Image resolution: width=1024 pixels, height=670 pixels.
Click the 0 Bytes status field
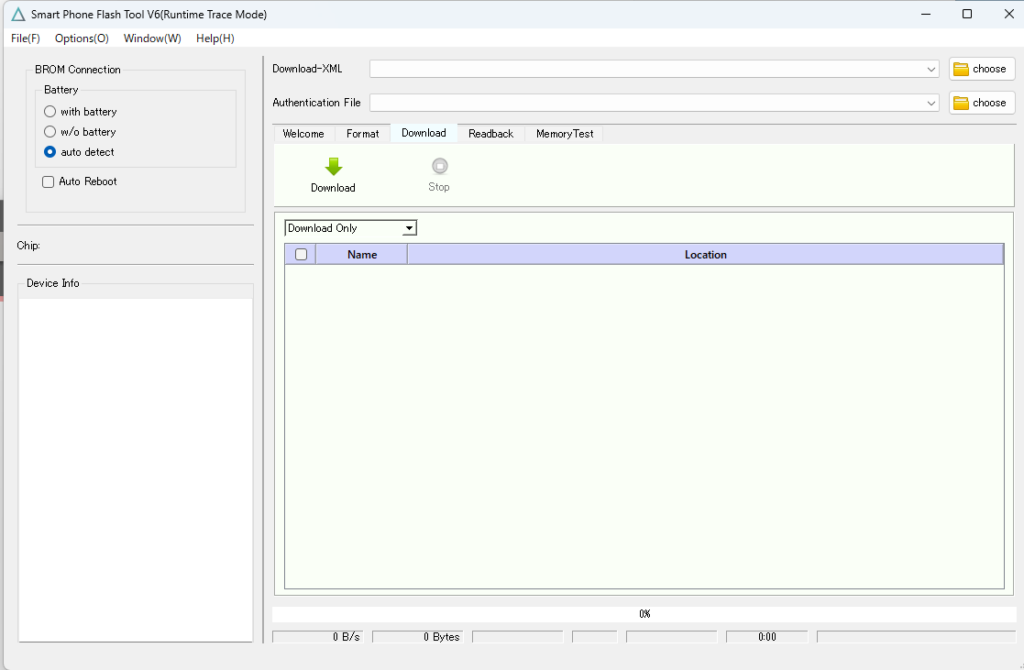pos(417,637)
